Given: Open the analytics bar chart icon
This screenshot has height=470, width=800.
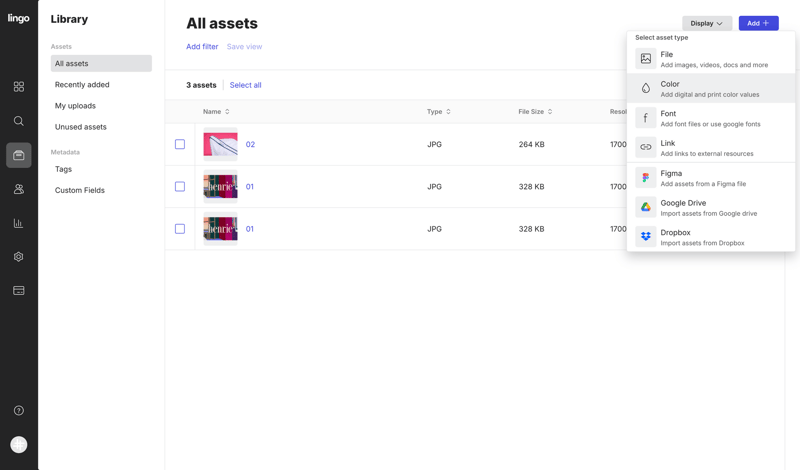Looking at the screenshot, I should tap(18, 223).
